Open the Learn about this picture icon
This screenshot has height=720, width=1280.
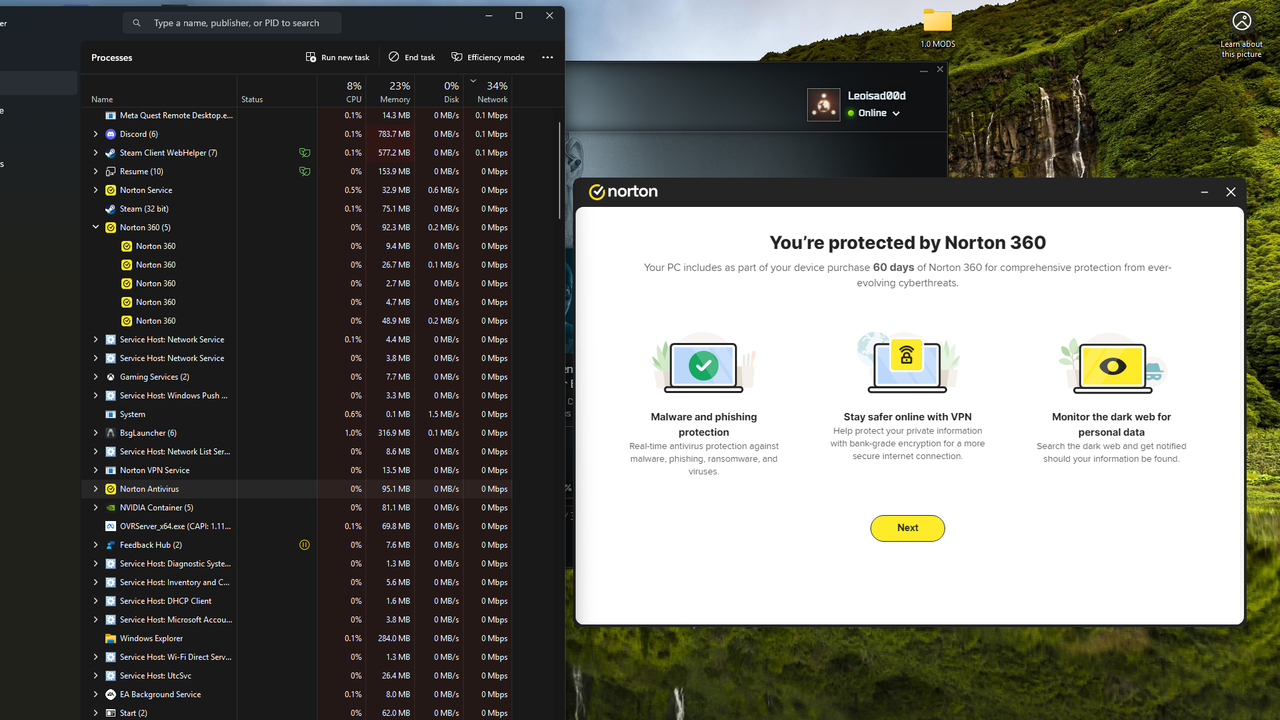[x=1242, y=34]
